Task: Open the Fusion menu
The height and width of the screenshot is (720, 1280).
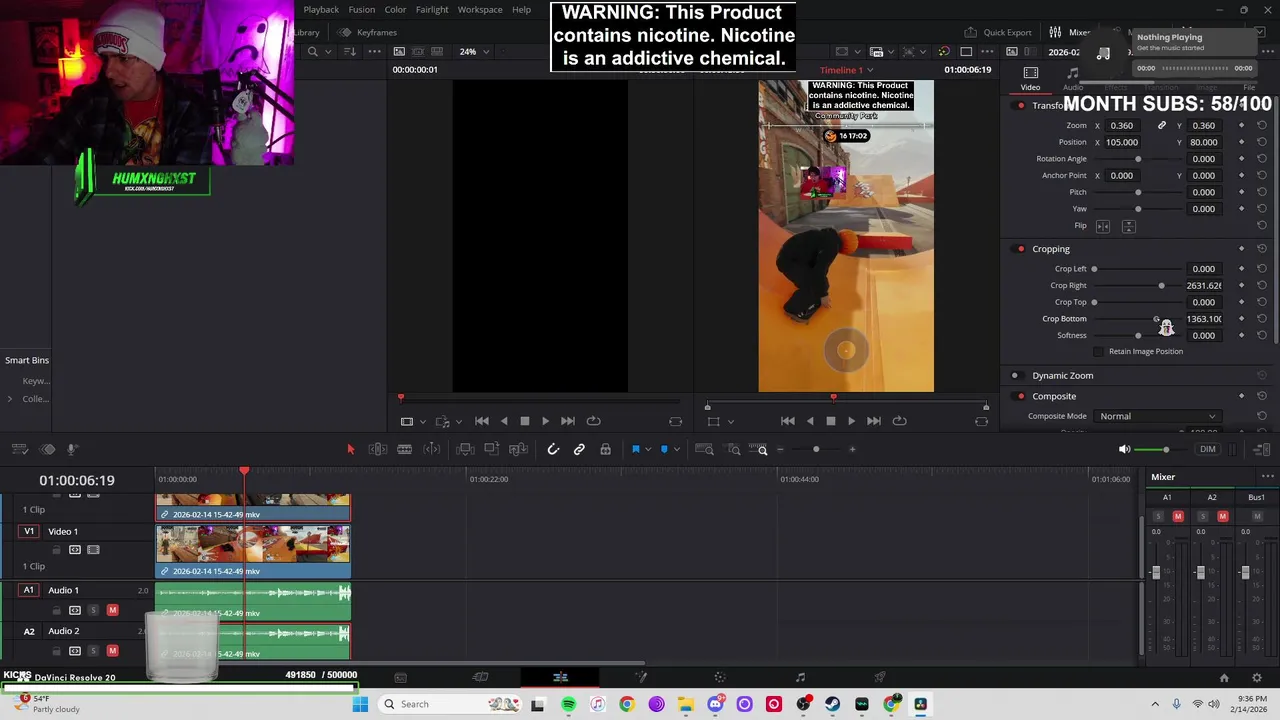Action: (x=362, y=10)
